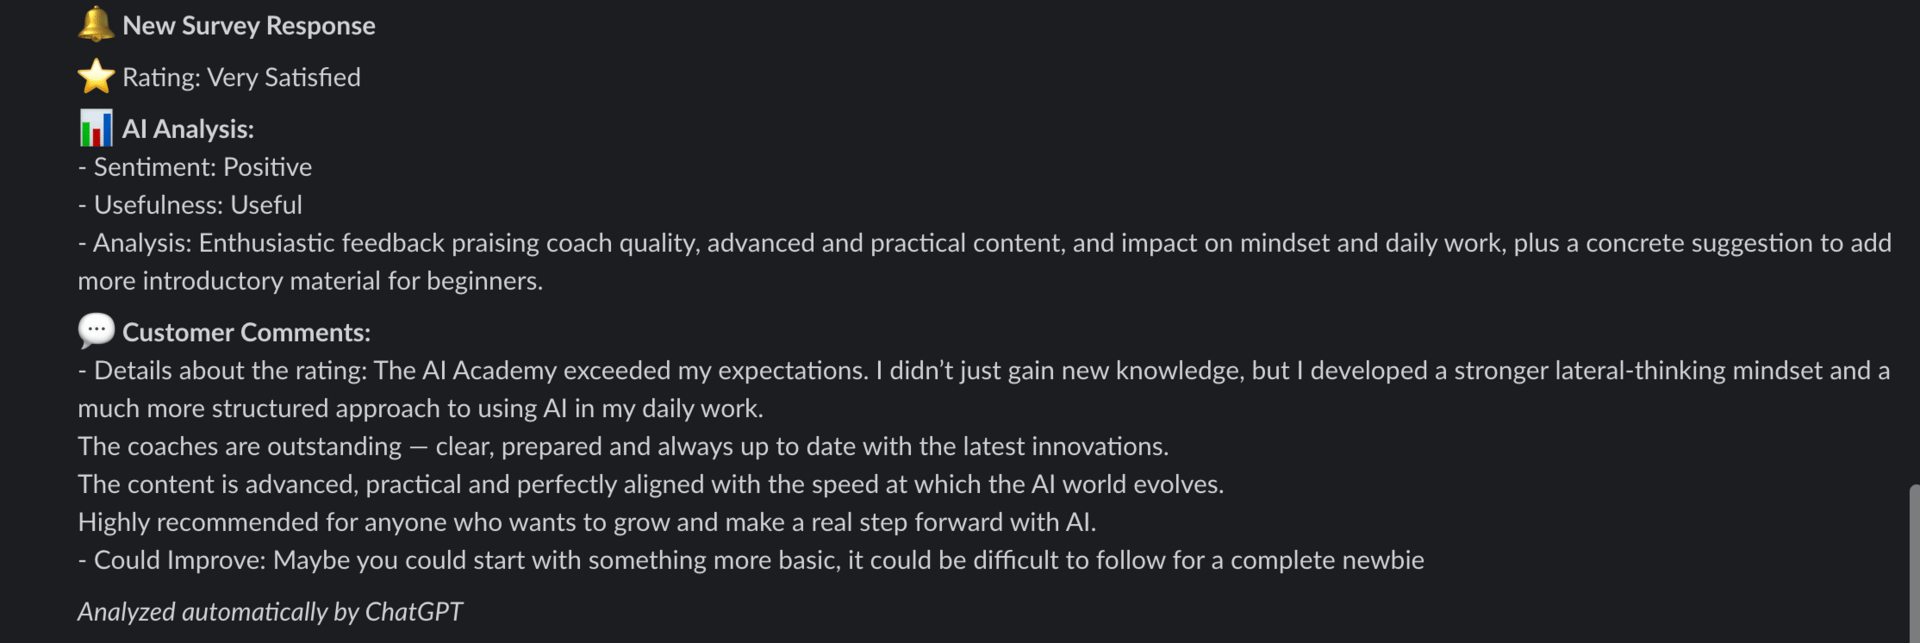Click the 'New Survey Response' heading
1920x643 pixels.
click(249, 26)
